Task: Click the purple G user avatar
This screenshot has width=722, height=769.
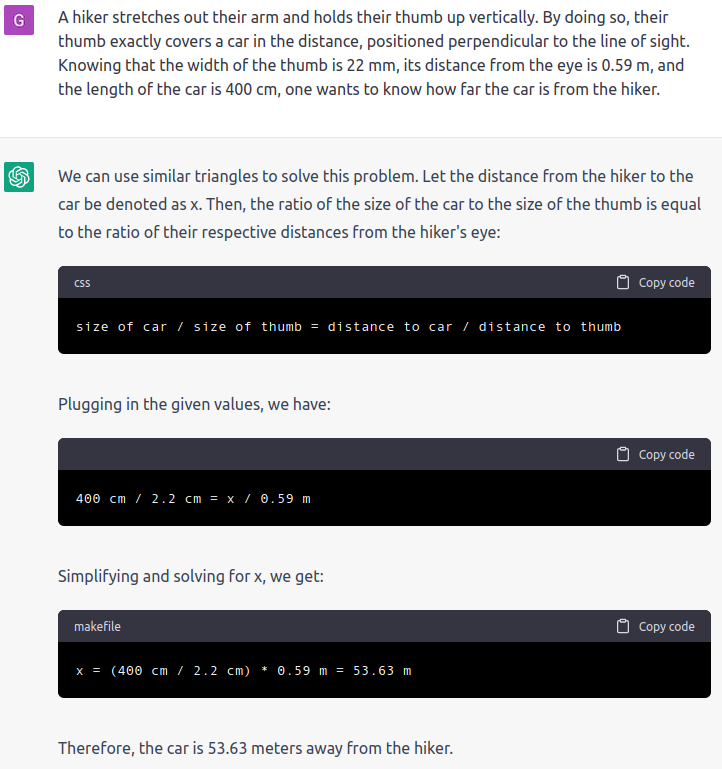Action: [19, 20]
